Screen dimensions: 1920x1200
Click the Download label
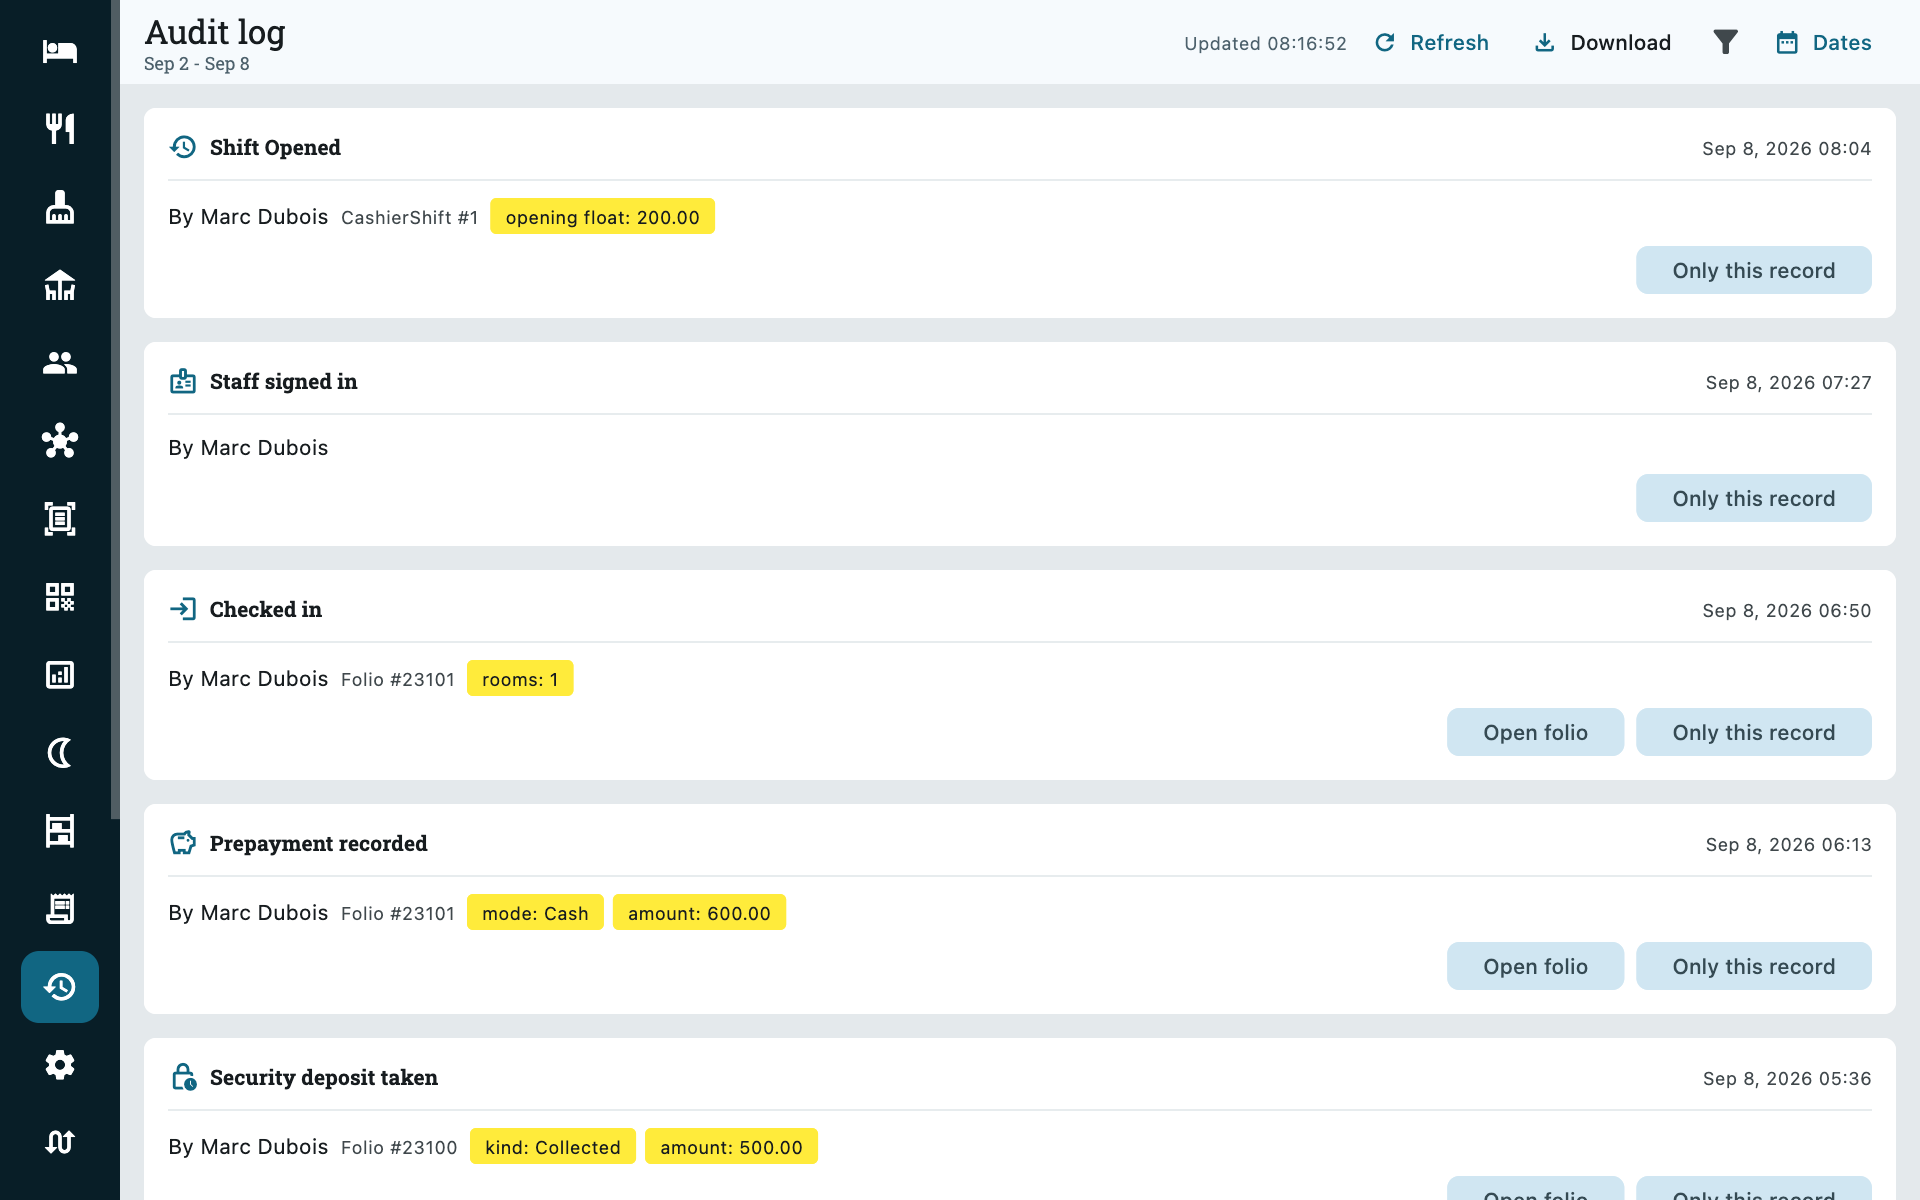coord(1620,43)
